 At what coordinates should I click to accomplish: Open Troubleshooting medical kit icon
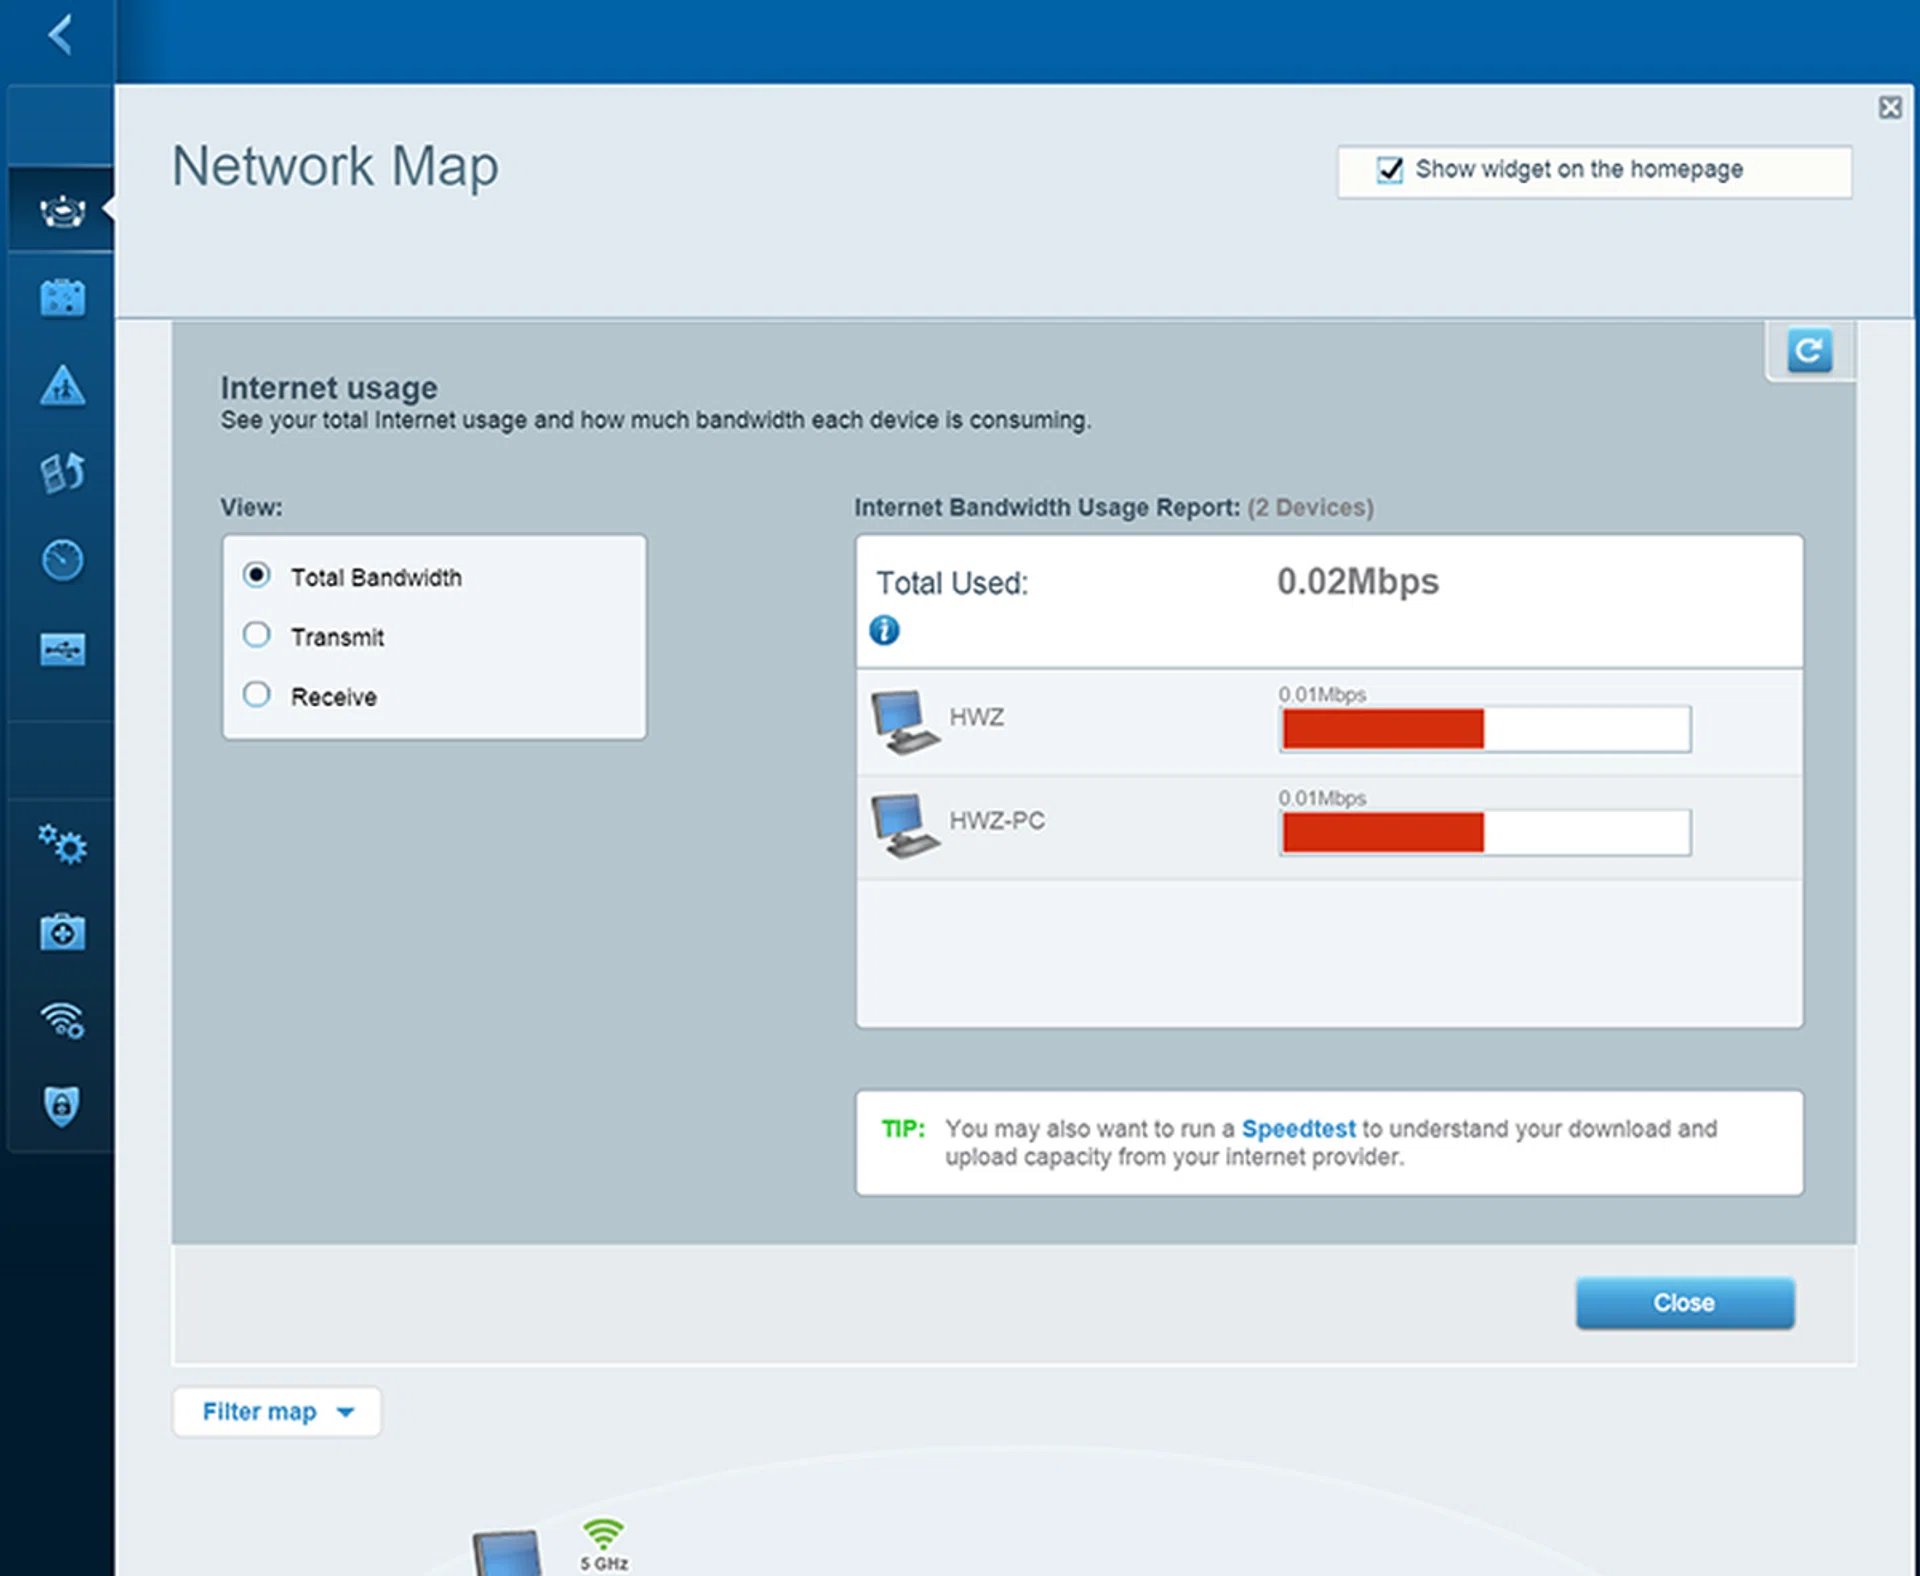point(62,932)
